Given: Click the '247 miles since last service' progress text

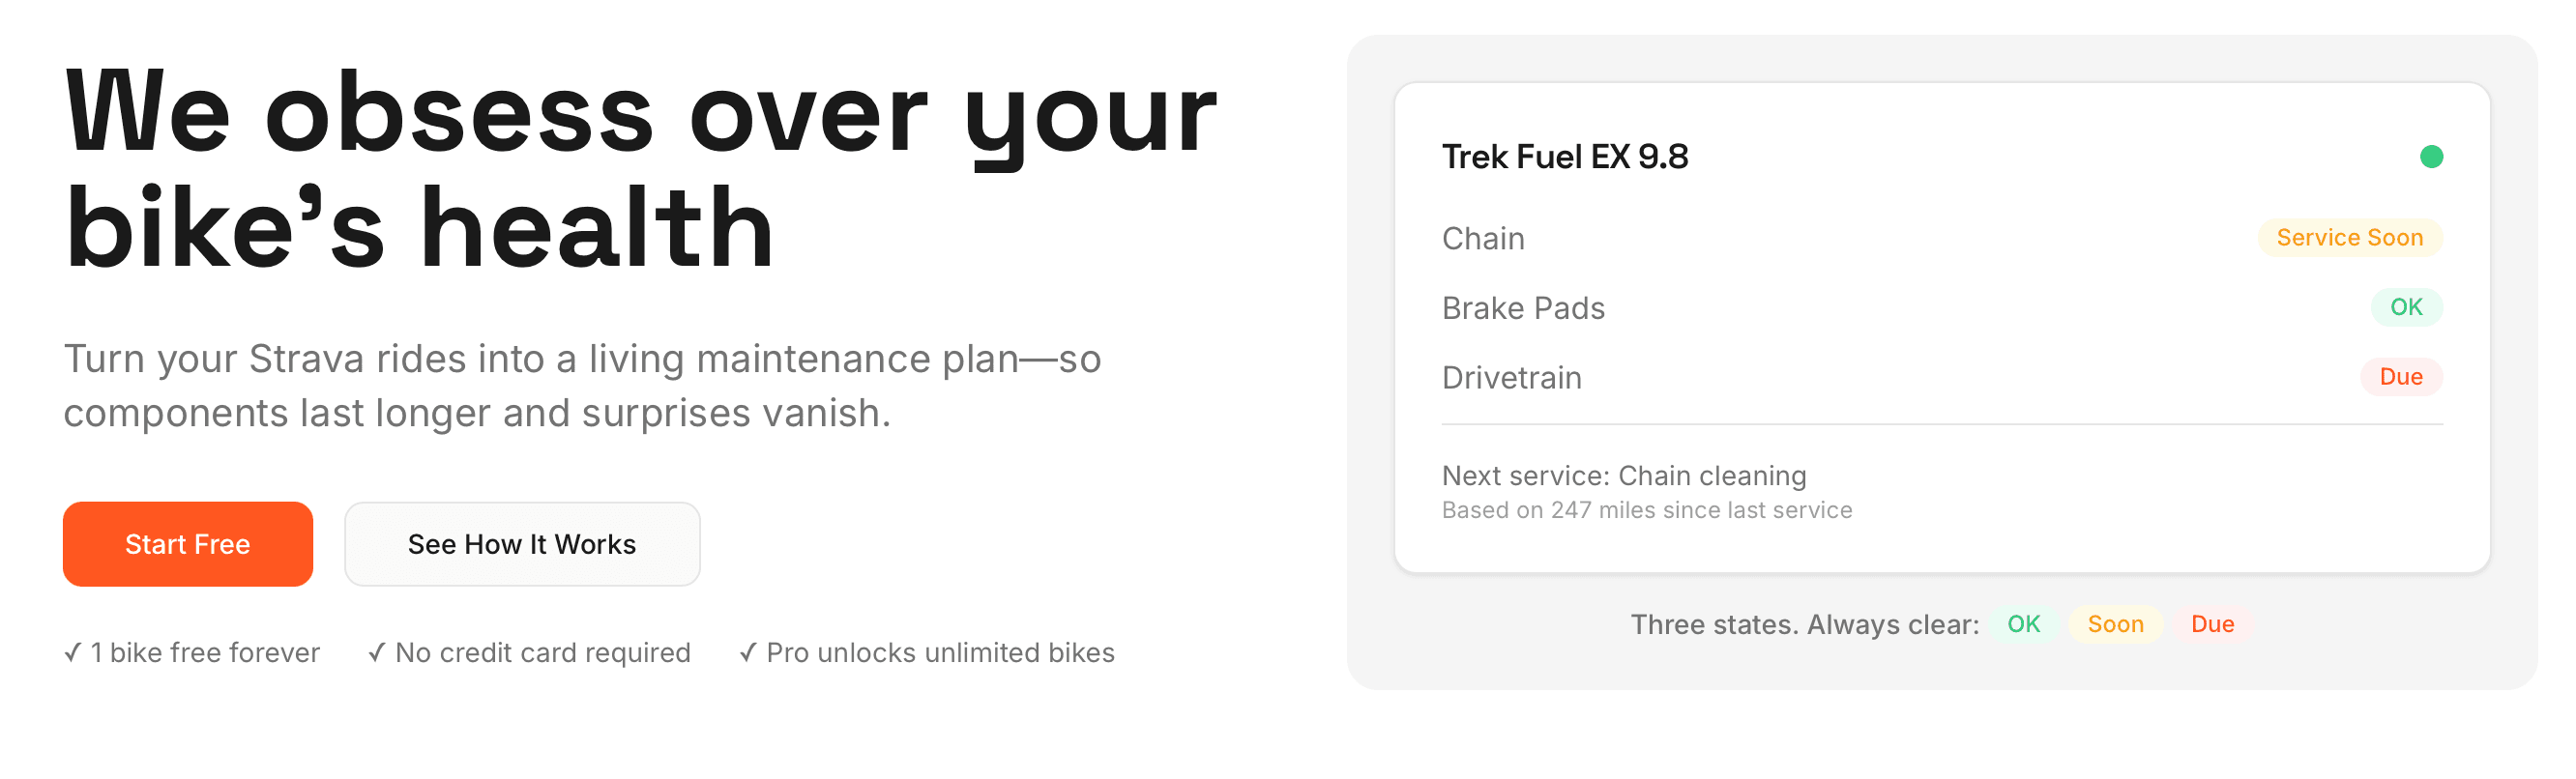Looking at the screenshot, I should 1648,509.
